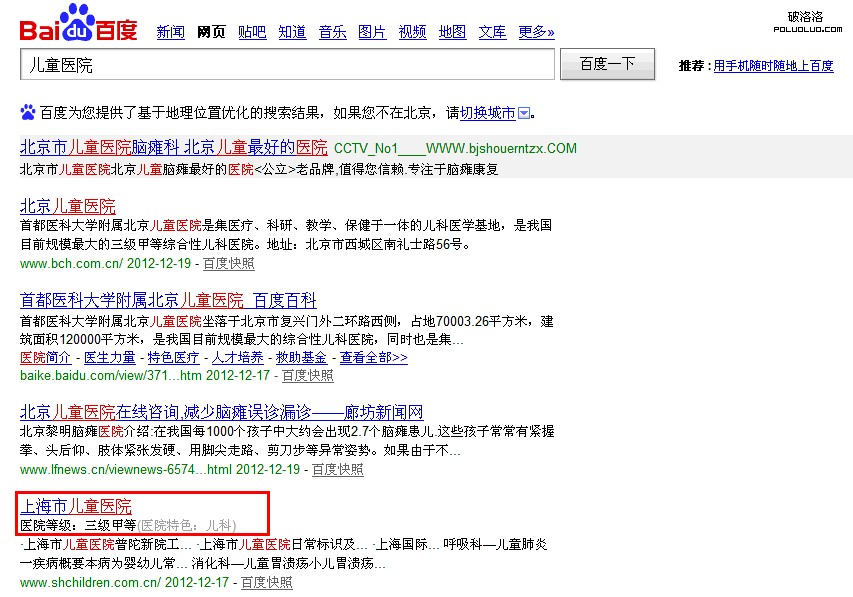Open ad result 北京市儿童医院脑瘫科
Viewport: 853px width, 597px height.
[x=174, y=147]
